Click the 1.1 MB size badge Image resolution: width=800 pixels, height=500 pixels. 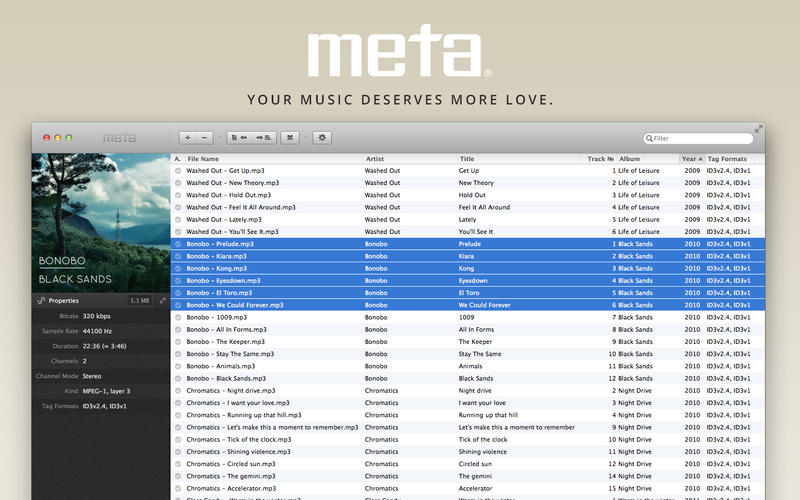(x=140, y=300)
